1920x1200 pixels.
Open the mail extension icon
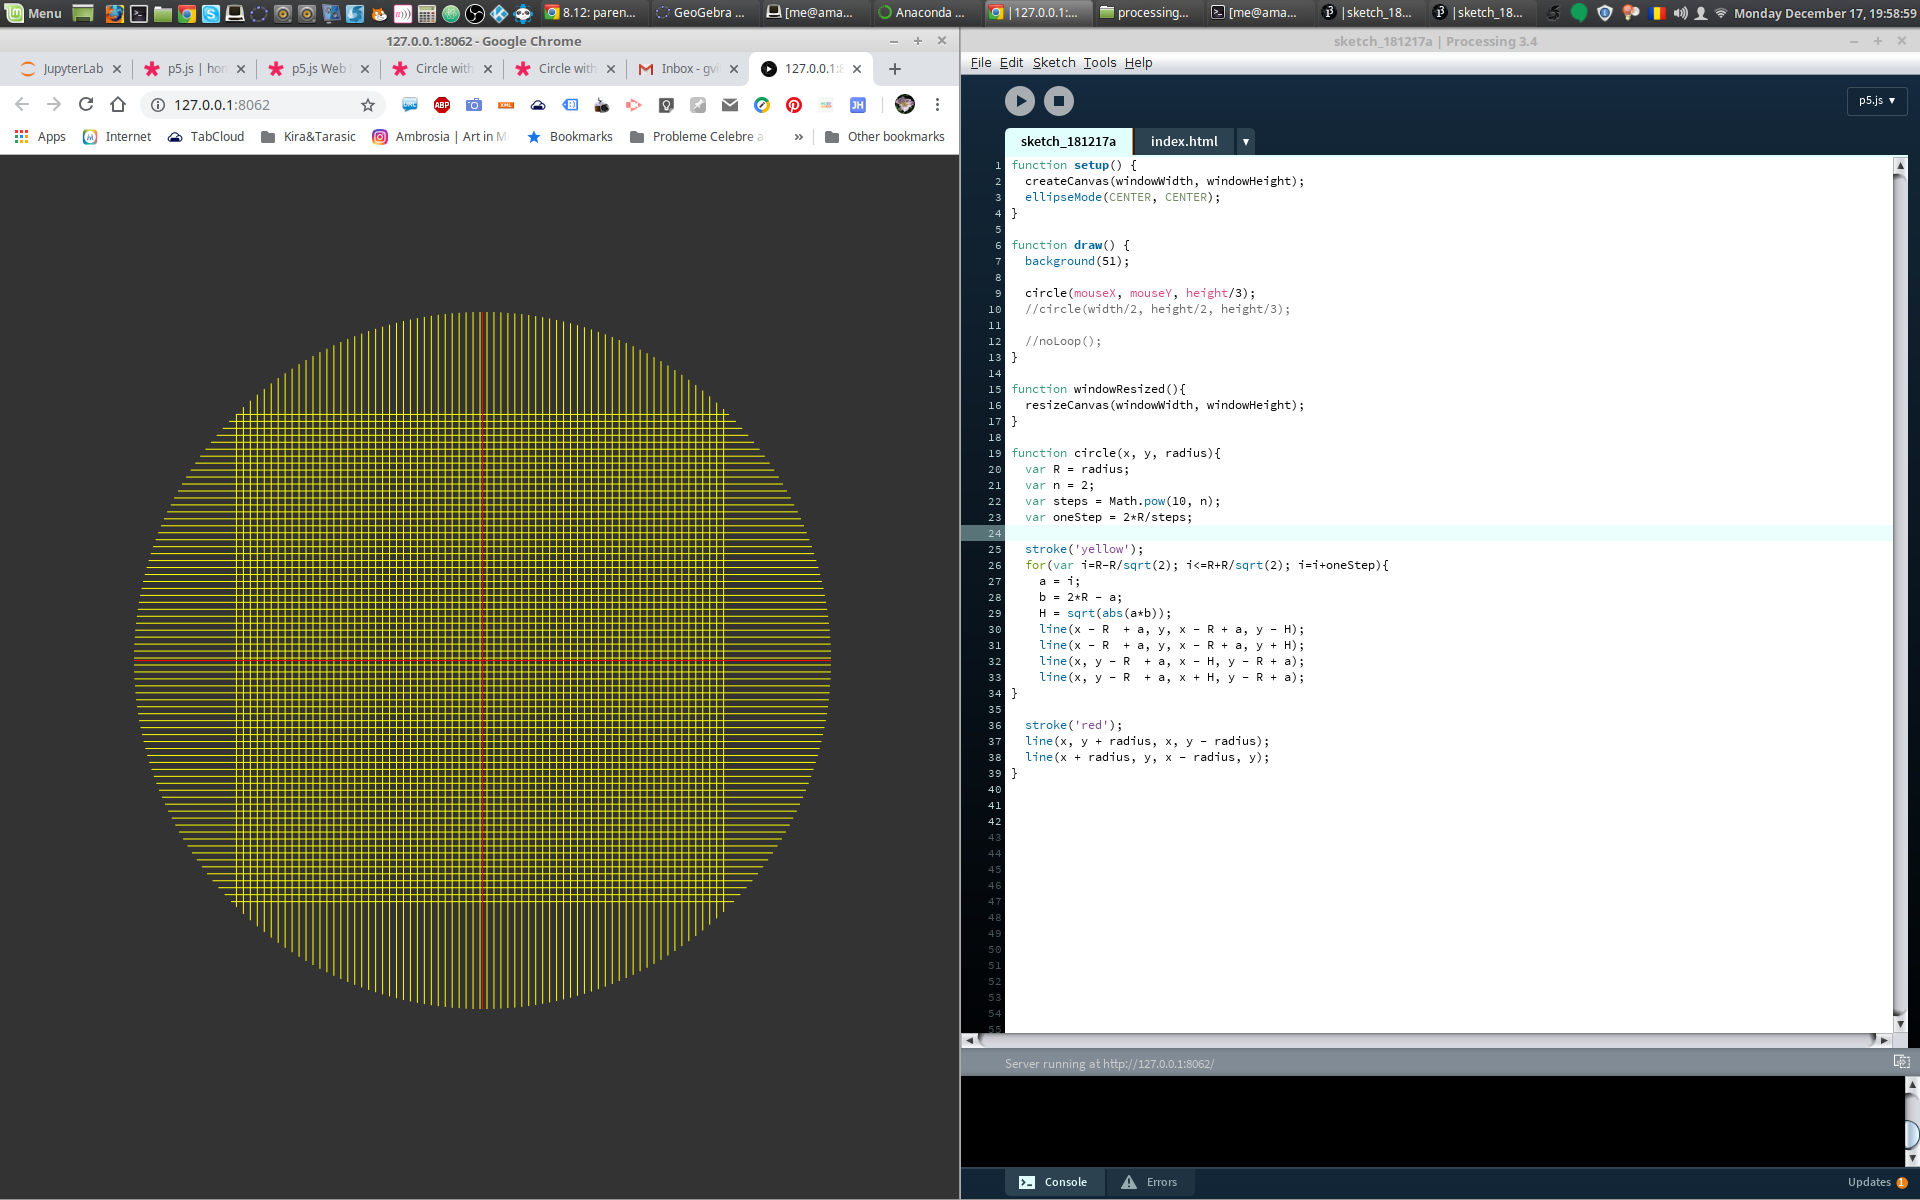[x=730, y=105]
